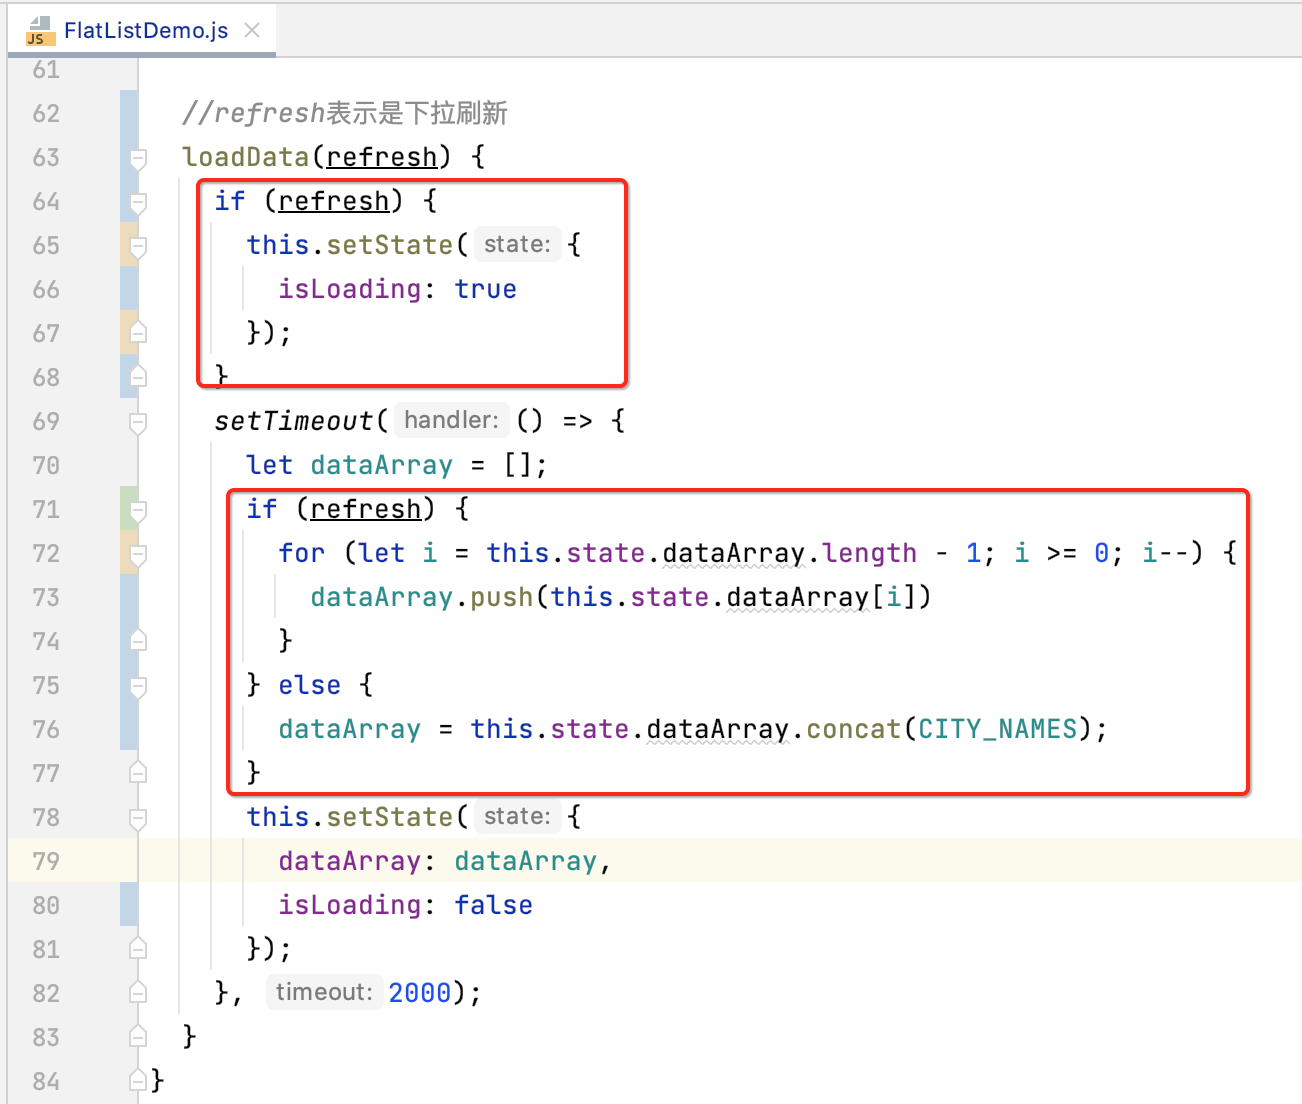Click the green change marker on line 71

[x=129, y=509]
